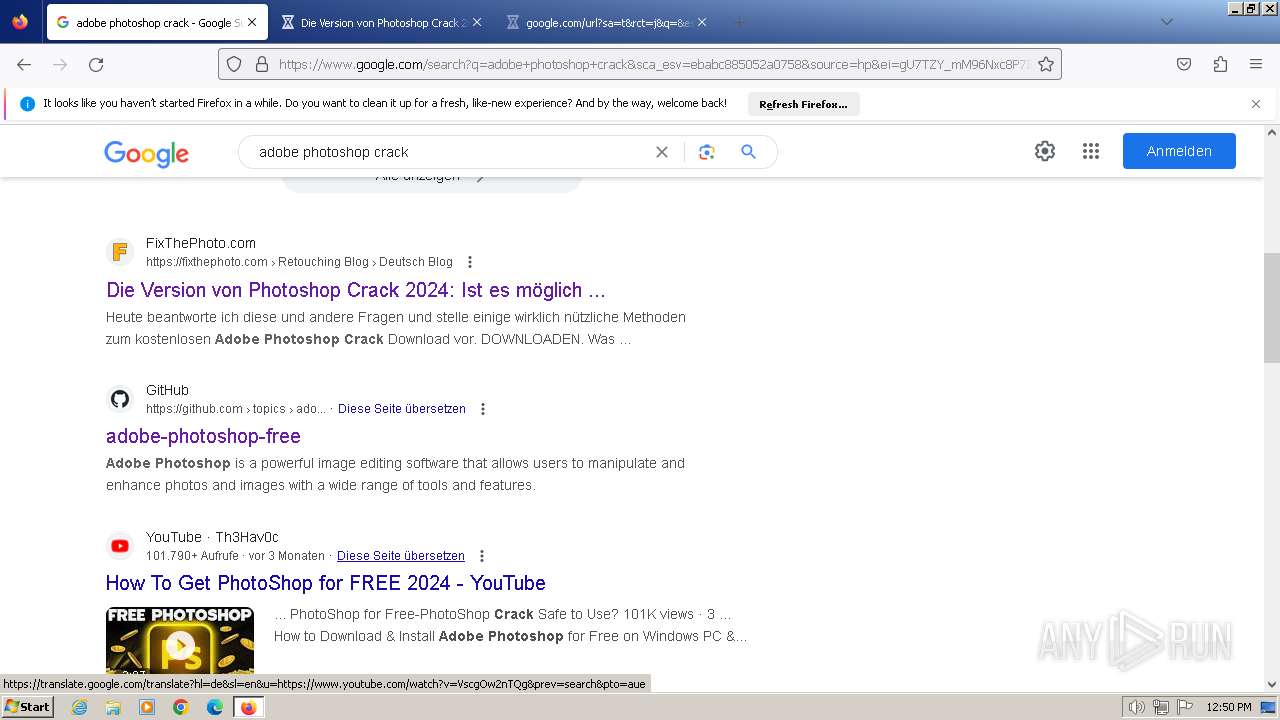Viewport: 1280px width, 720px height.
Task: Switch to the google.com/url tab
Action: [x=606, y=22]
